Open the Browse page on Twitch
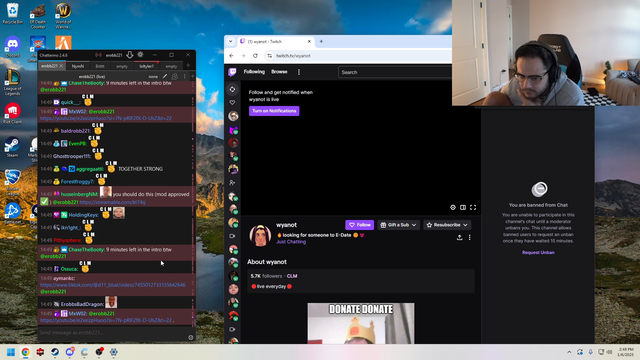 (279, 72)
